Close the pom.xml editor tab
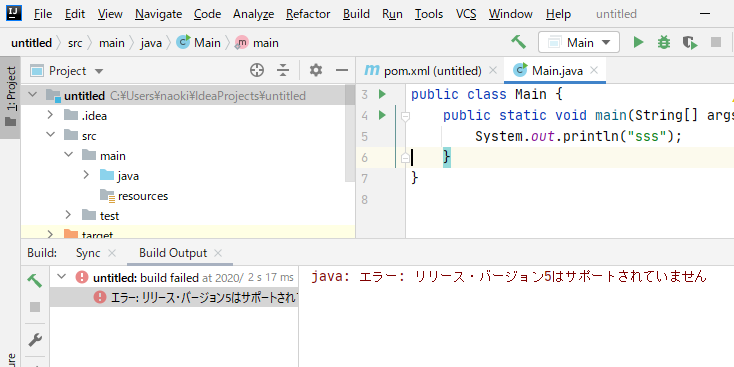Image resolution: width=734 pixels, height=367 pixels. [492, 71]
